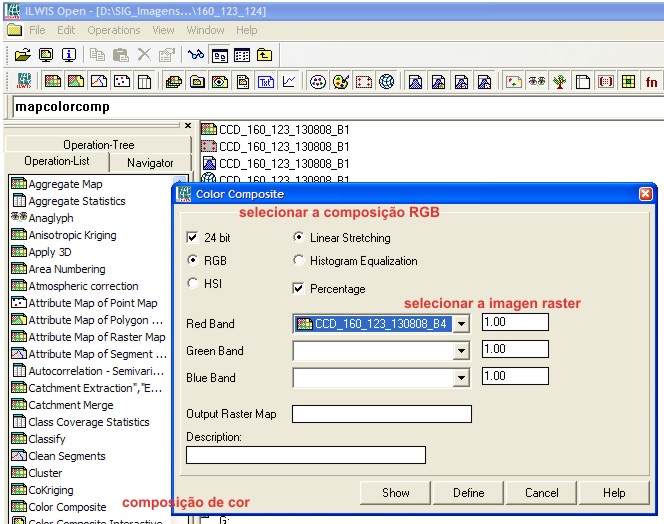Click the Delete X toolbar icon

[143, 55]
